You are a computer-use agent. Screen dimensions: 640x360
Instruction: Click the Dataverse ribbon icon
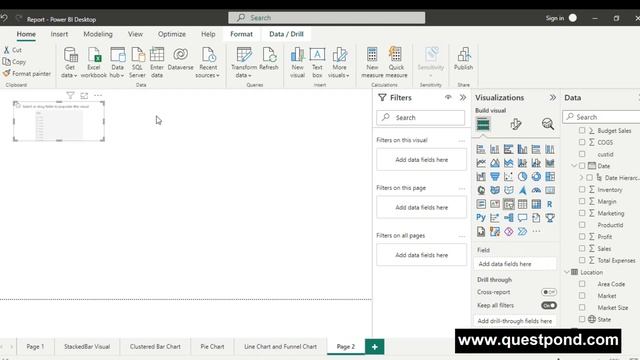click(x=180, y=59)
